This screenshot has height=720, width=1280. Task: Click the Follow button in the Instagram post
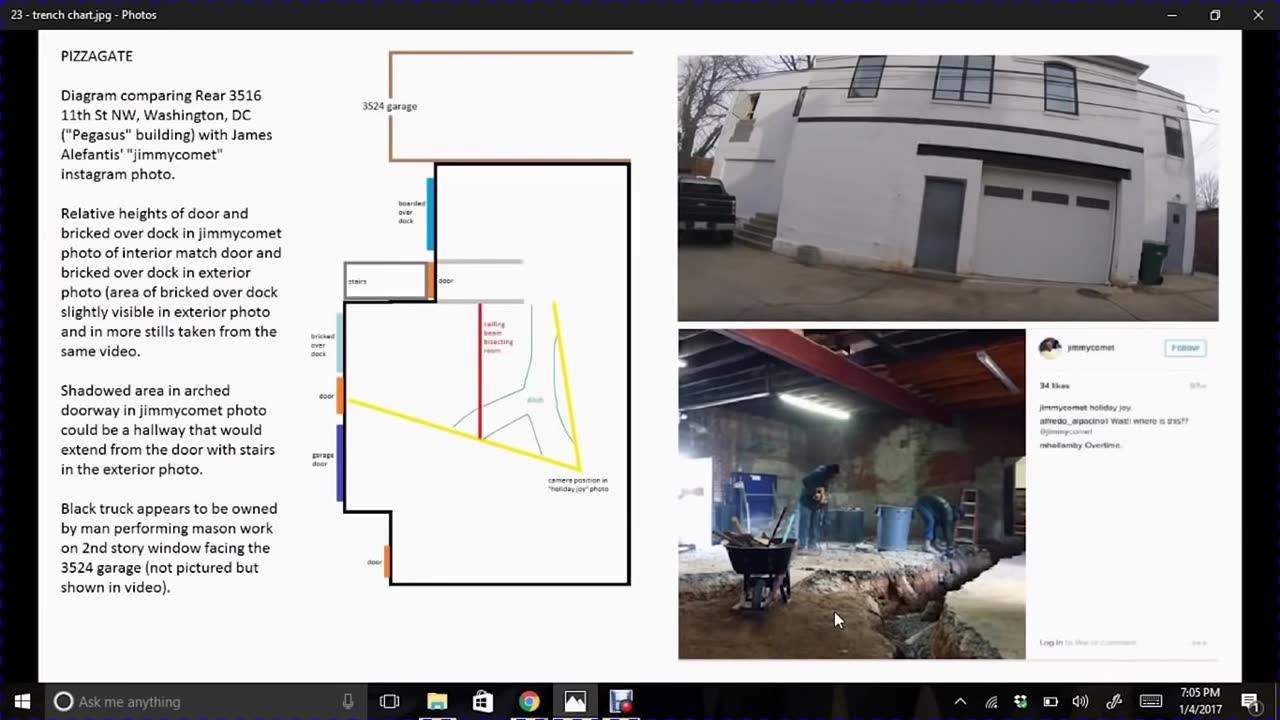1185,348
